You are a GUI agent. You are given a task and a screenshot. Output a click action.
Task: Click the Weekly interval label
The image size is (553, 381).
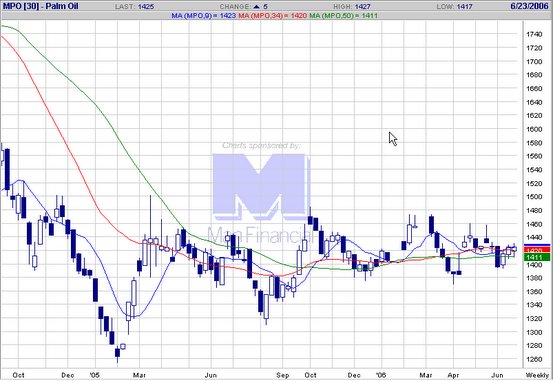click(x=537, y=375)
